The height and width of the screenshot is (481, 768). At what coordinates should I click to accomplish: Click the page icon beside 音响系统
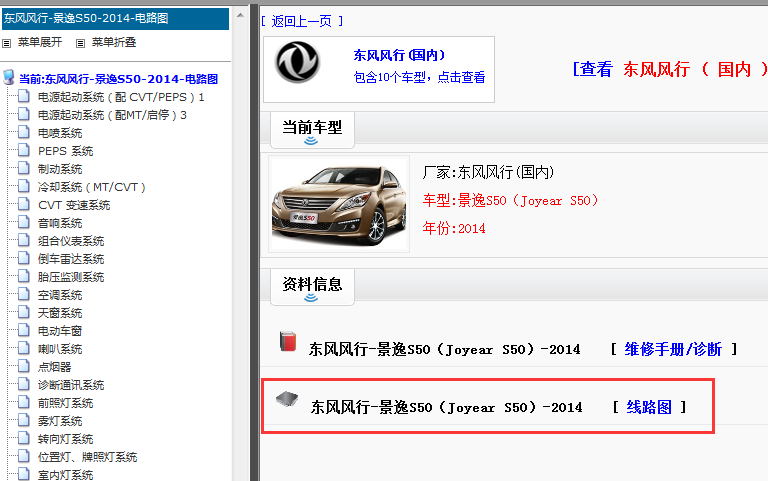click(x=24, y=222)
